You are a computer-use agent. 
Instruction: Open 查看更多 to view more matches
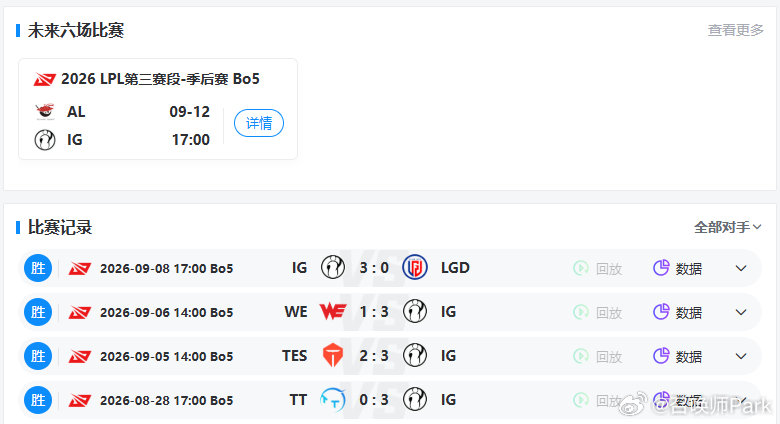click(735, 30)
